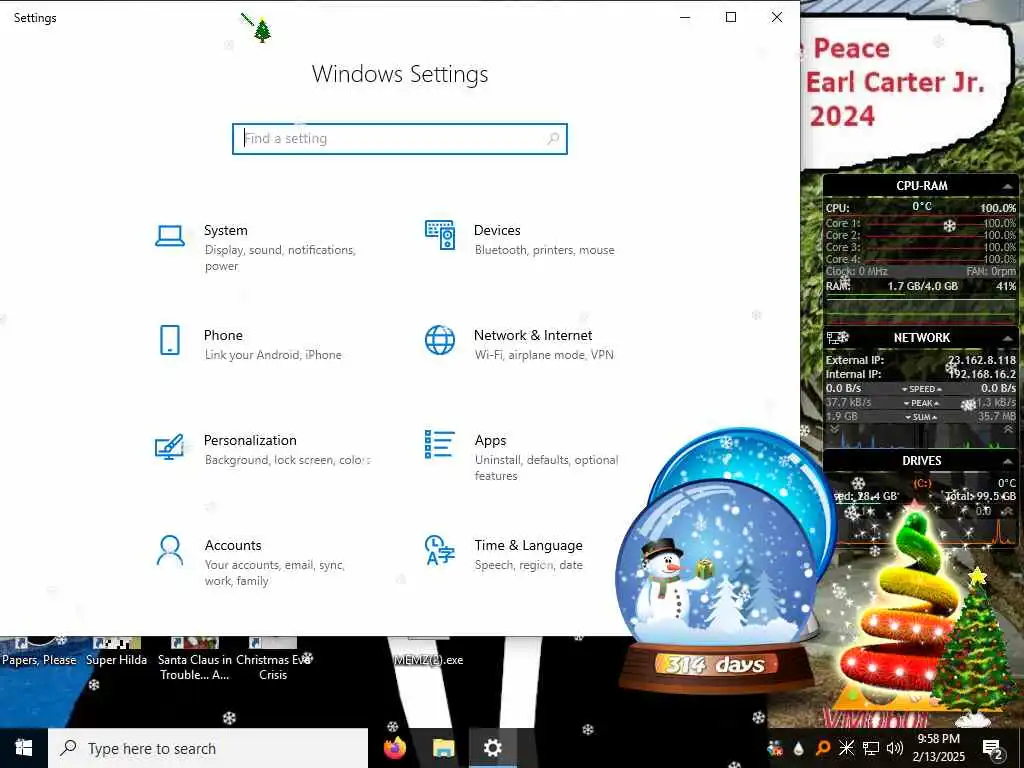Click the SPEED selector in NETWORK widget
This screenshot has width=1024, height=768.
pos(921,389)
